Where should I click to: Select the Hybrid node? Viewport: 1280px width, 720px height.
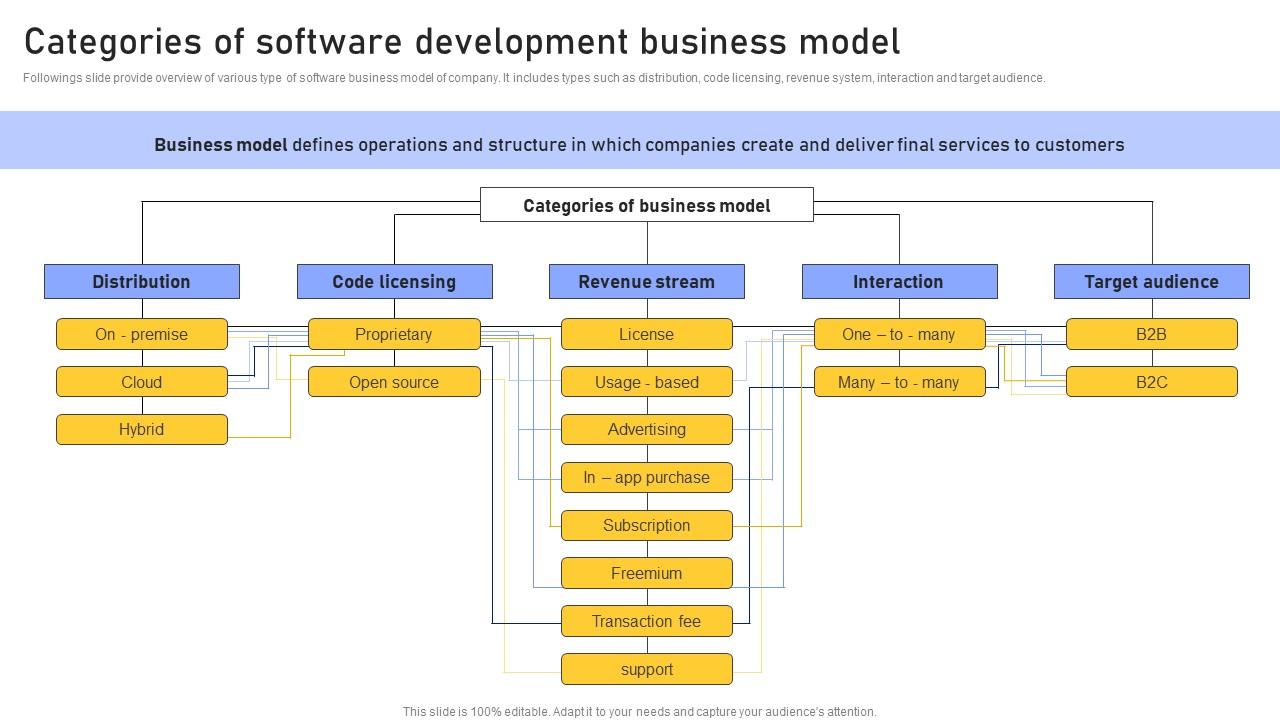coord(141,429)
